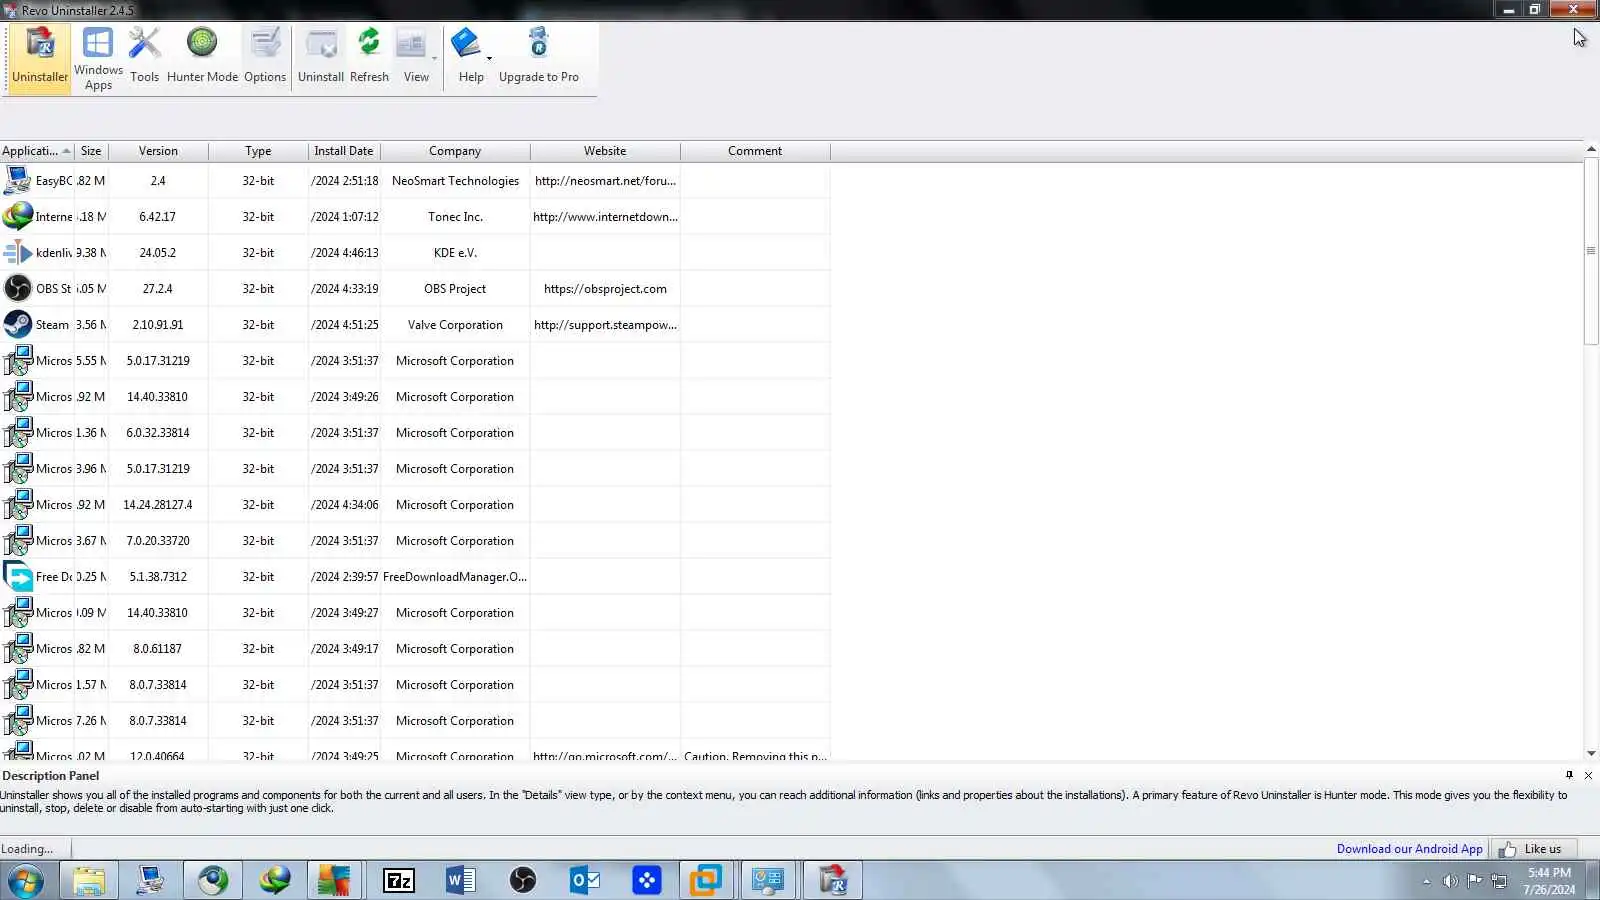1600x900 pixels.
Task: Sort by Website column header
Action: click(x=605, y=151)
